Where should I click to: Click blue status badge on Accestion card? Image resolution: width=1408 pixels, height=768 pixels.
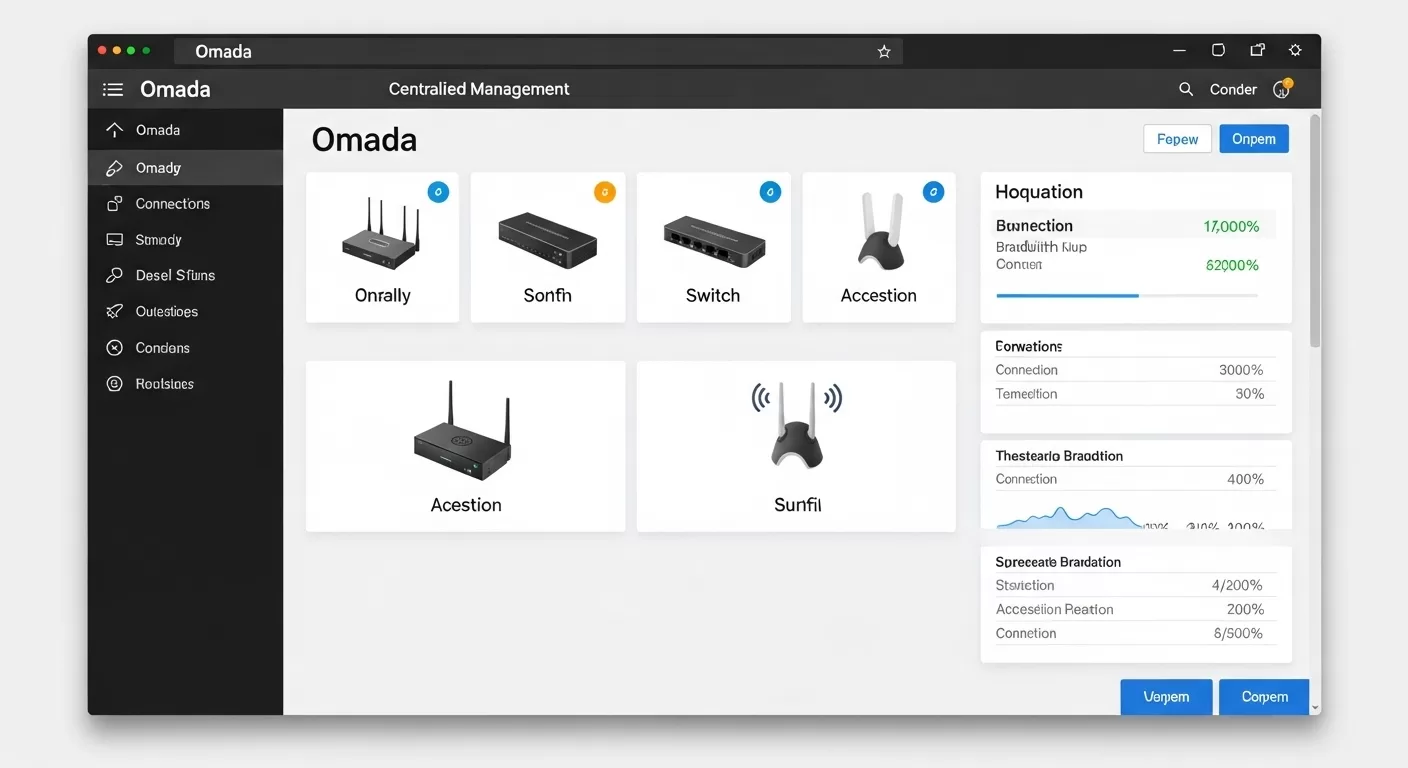pyautogui.click(x=933, y=192)
